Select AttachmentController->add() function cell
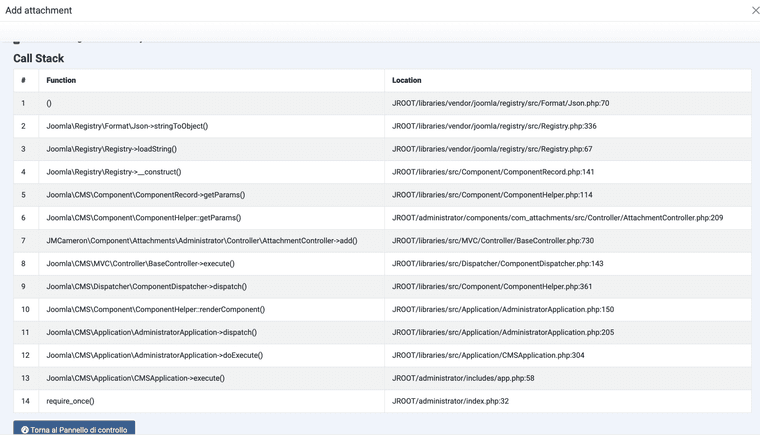This screenshot has height=435, width=760. [x=212, y=241]
